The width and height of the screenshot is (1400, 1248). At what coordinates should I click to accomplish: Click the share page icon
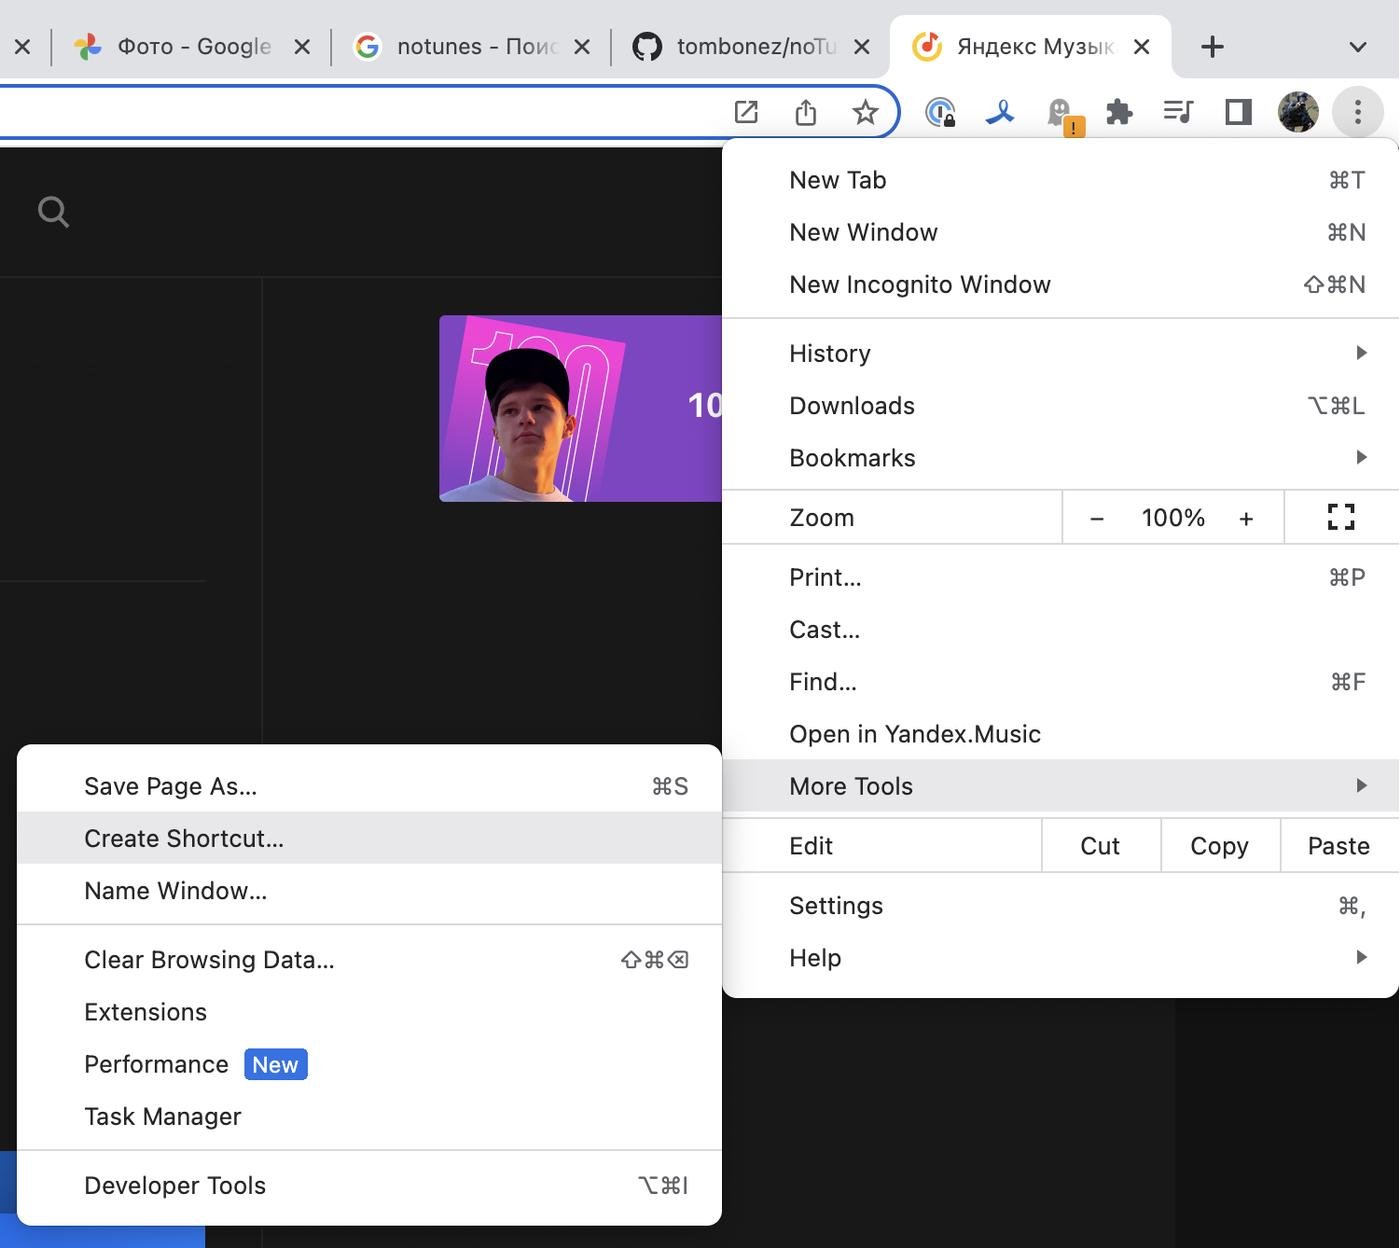tap(806, 112)
